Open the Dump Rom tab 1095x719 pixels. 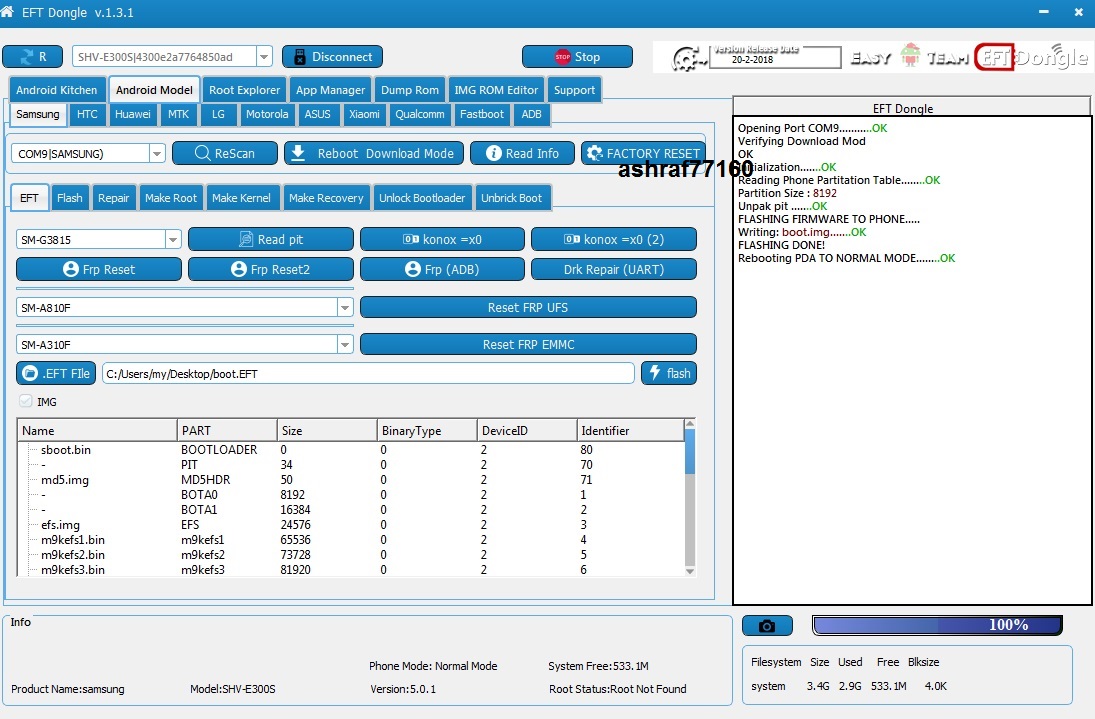pyautogui.click(x=410, y=90)
